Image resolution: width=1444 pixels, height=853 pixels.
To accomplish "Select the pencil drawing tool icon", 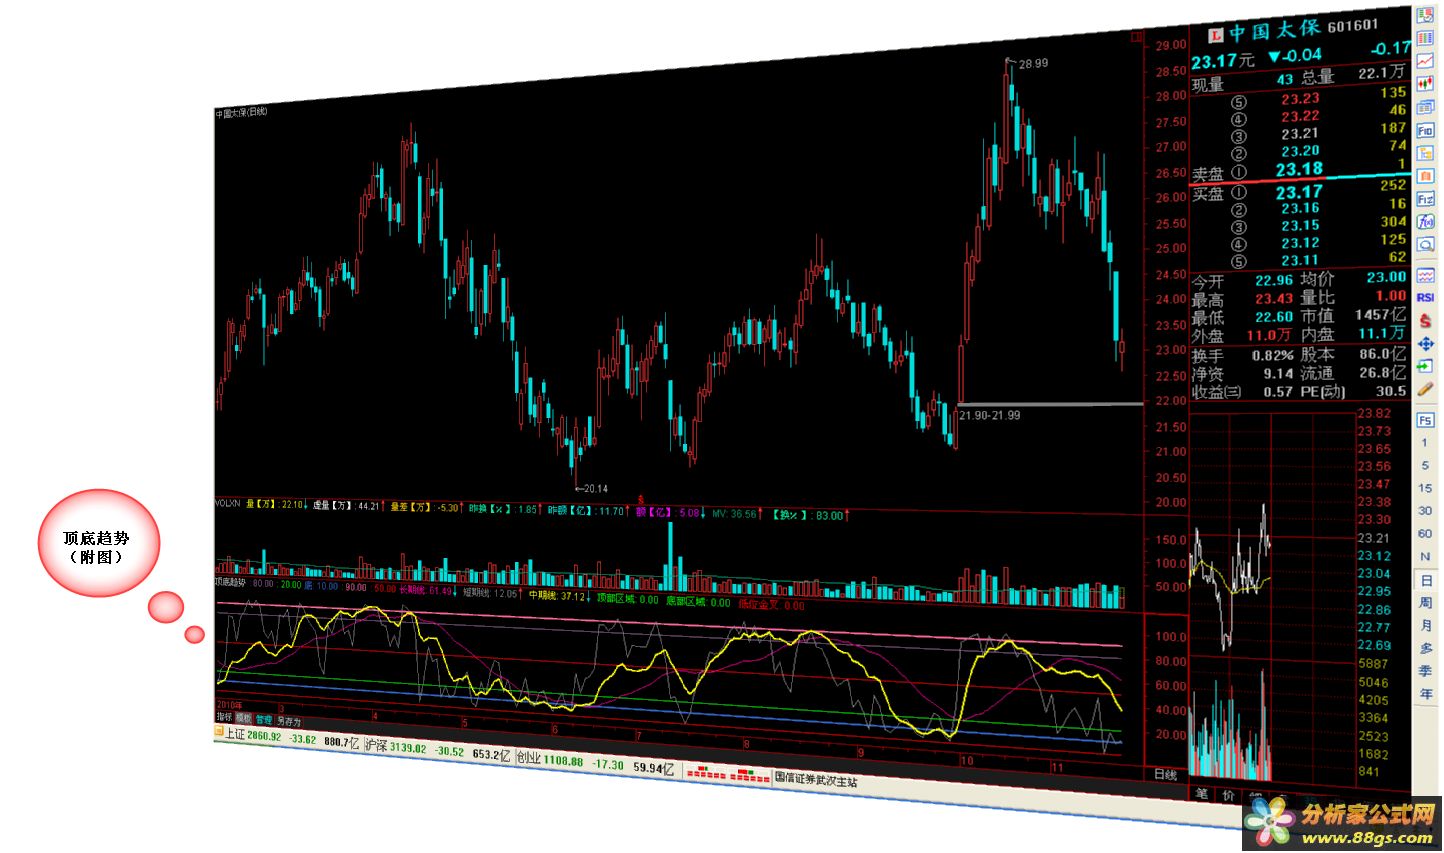I will 1425,389.
